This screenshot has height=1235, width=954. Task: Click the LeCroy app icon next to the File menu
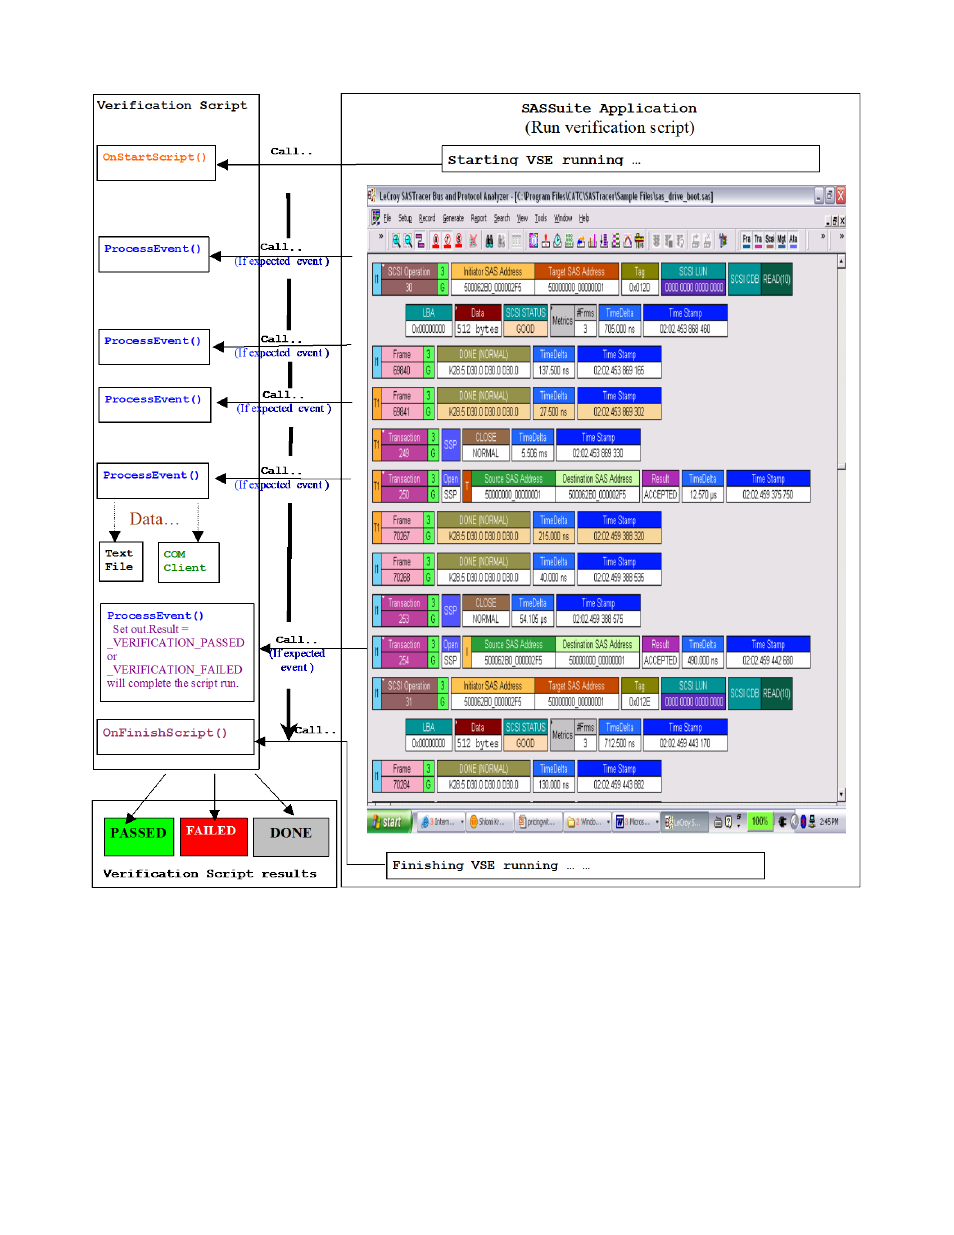[x=375, y=218]
